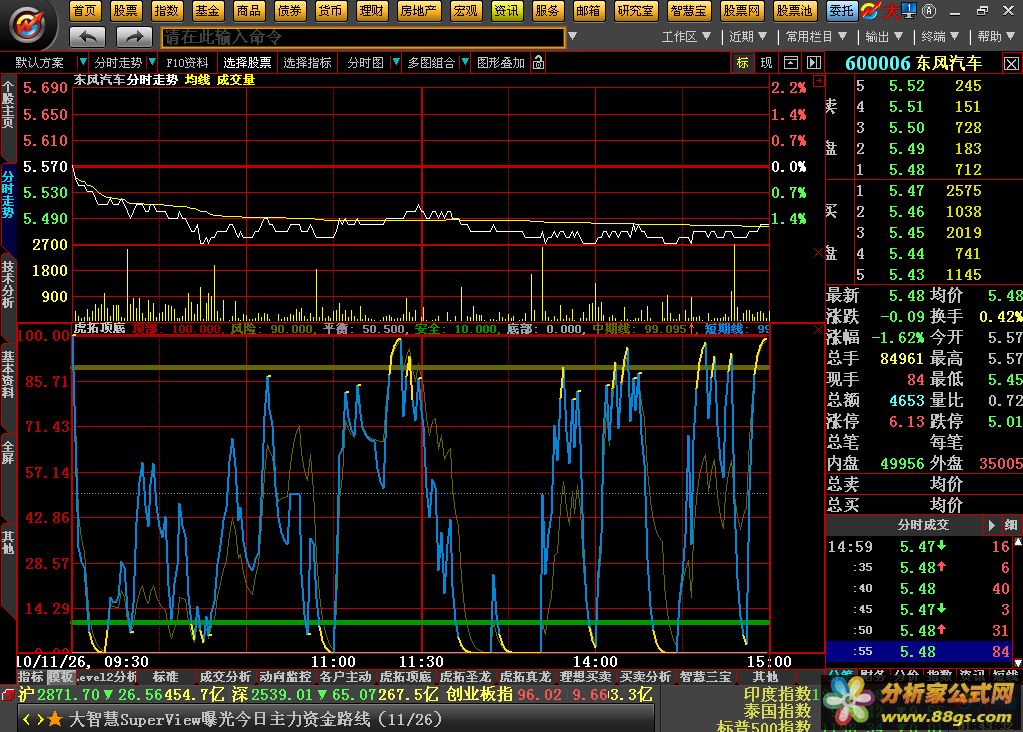Select the 虎拓顶底 indicator tab
Screen dimensions: 1023x732
[405, 677]
